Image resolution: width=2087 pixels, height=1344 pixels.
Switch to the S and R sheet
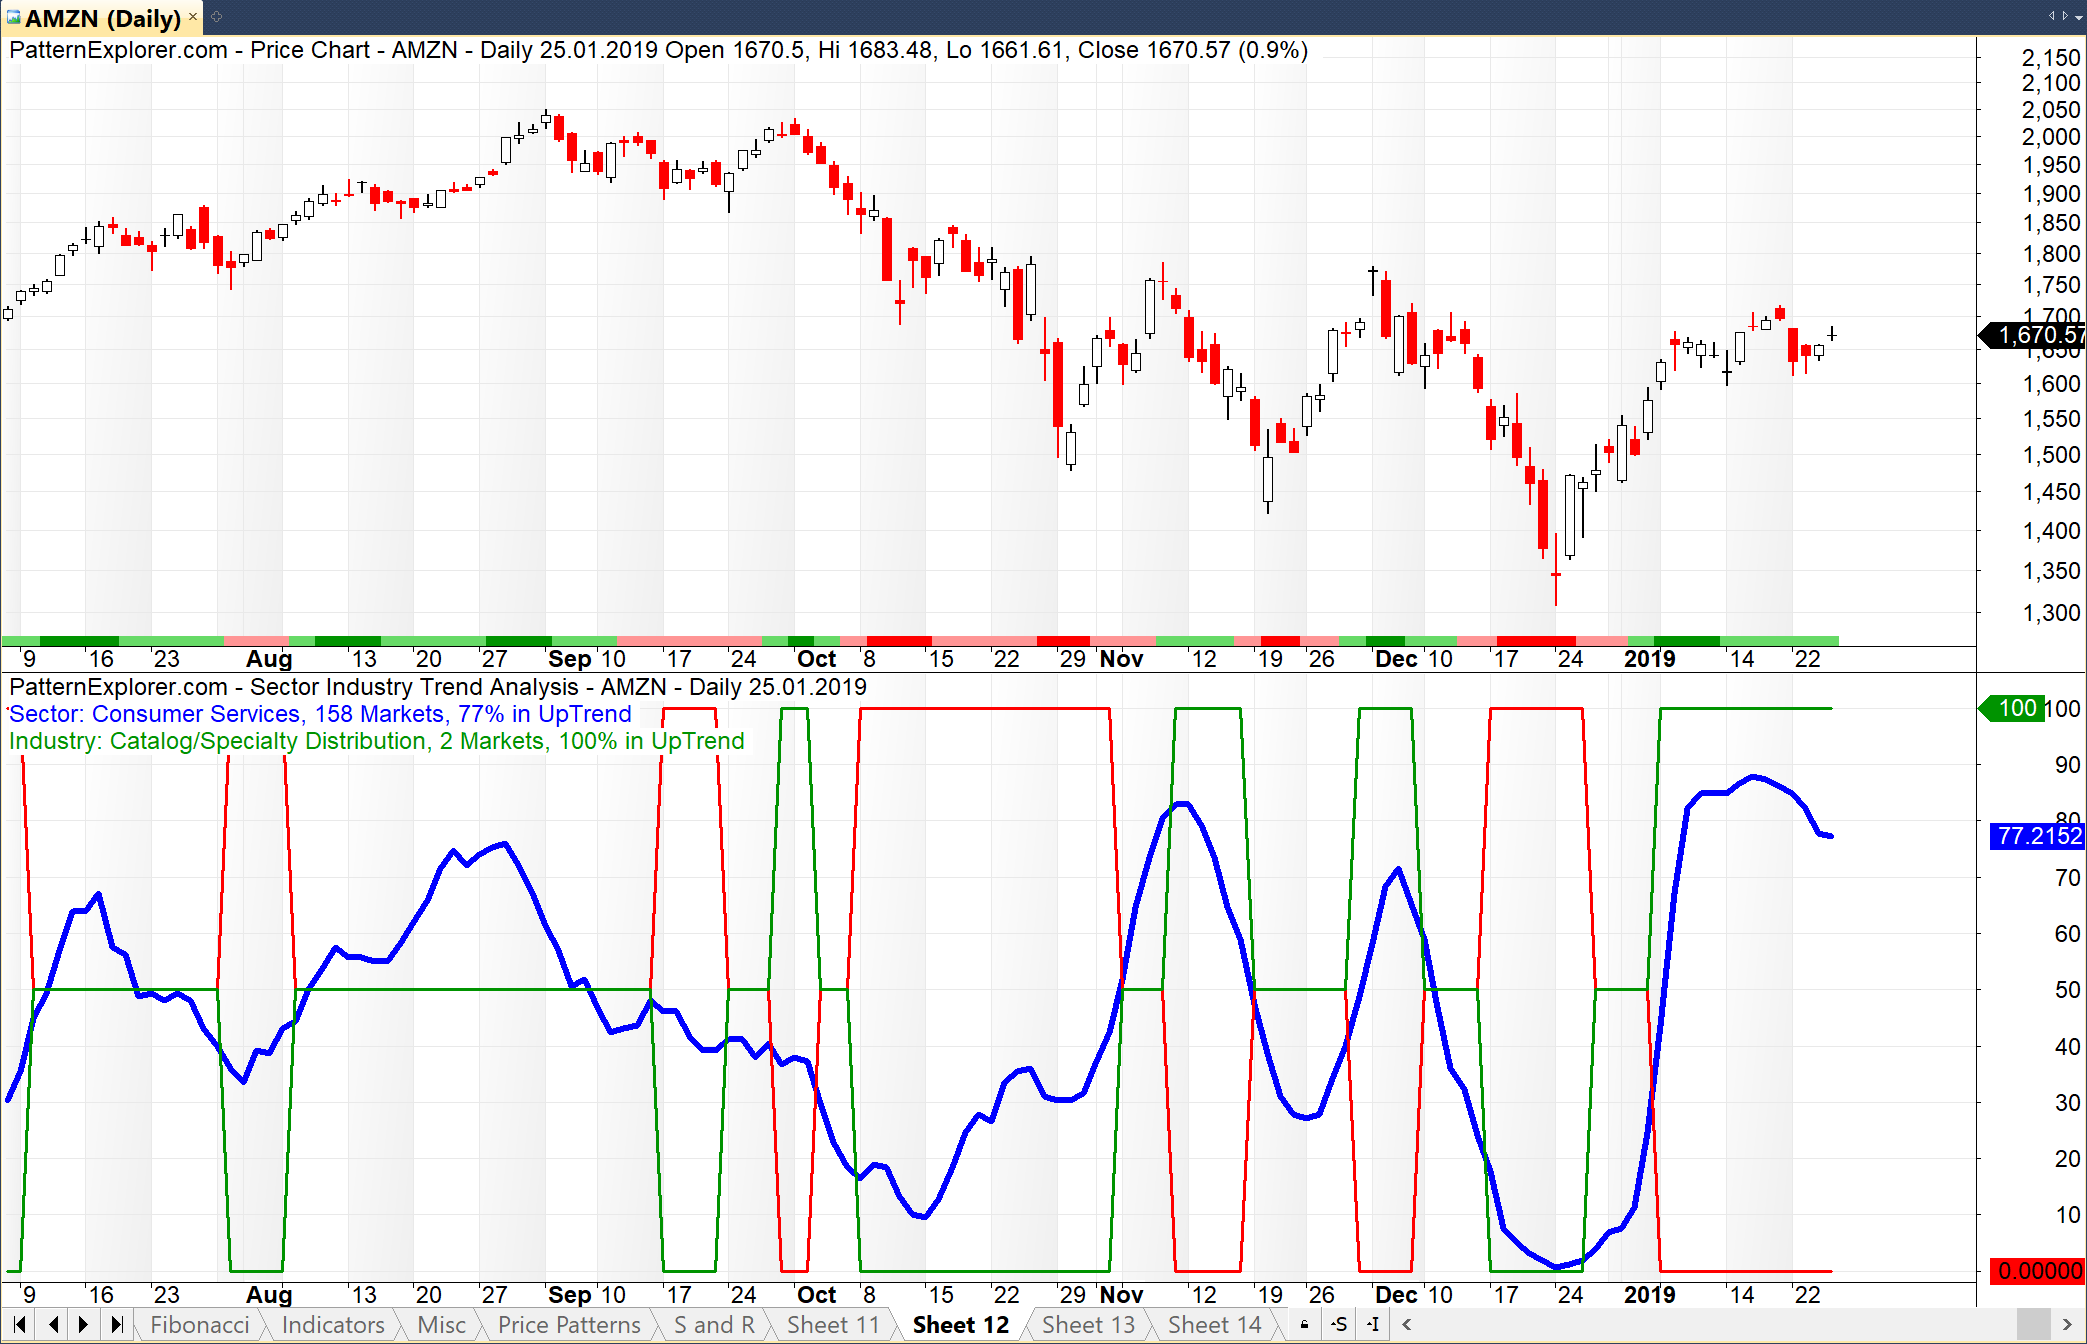713,1325
